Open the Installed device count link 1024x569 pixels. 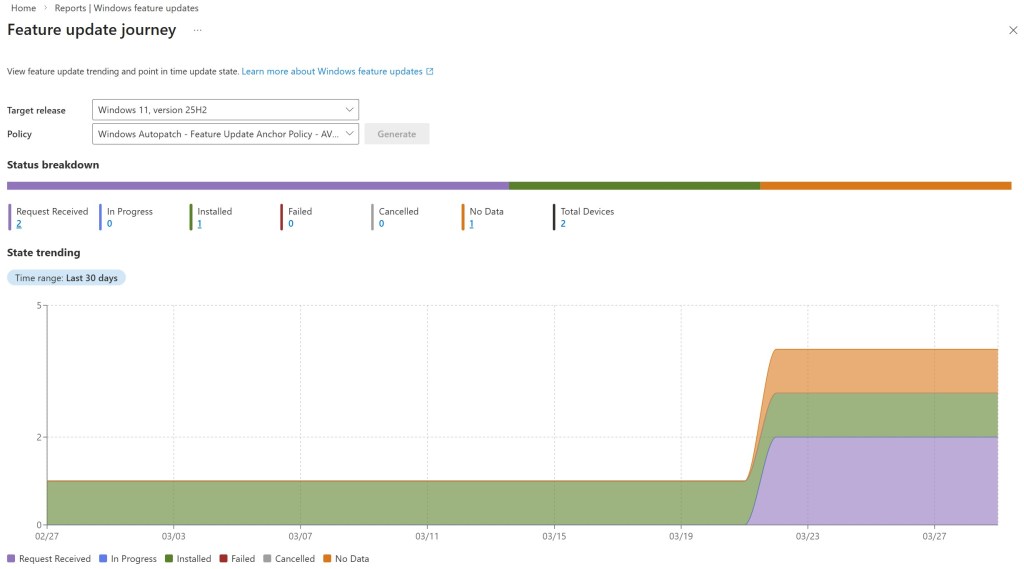[199, 224]
